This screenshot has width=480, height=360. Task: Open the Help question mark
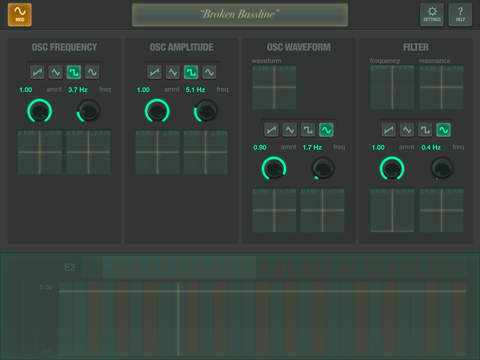point(460,15)
